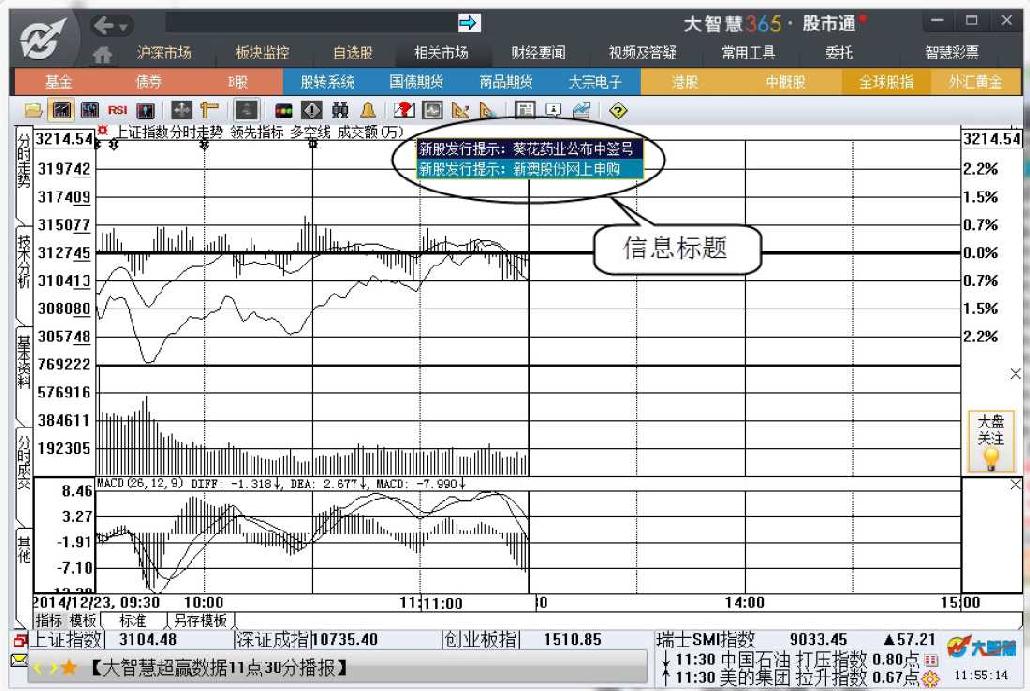Click the home icon below the back arrow
The height and width of the screenshot is (691, 1030).
tap(102, 54)
